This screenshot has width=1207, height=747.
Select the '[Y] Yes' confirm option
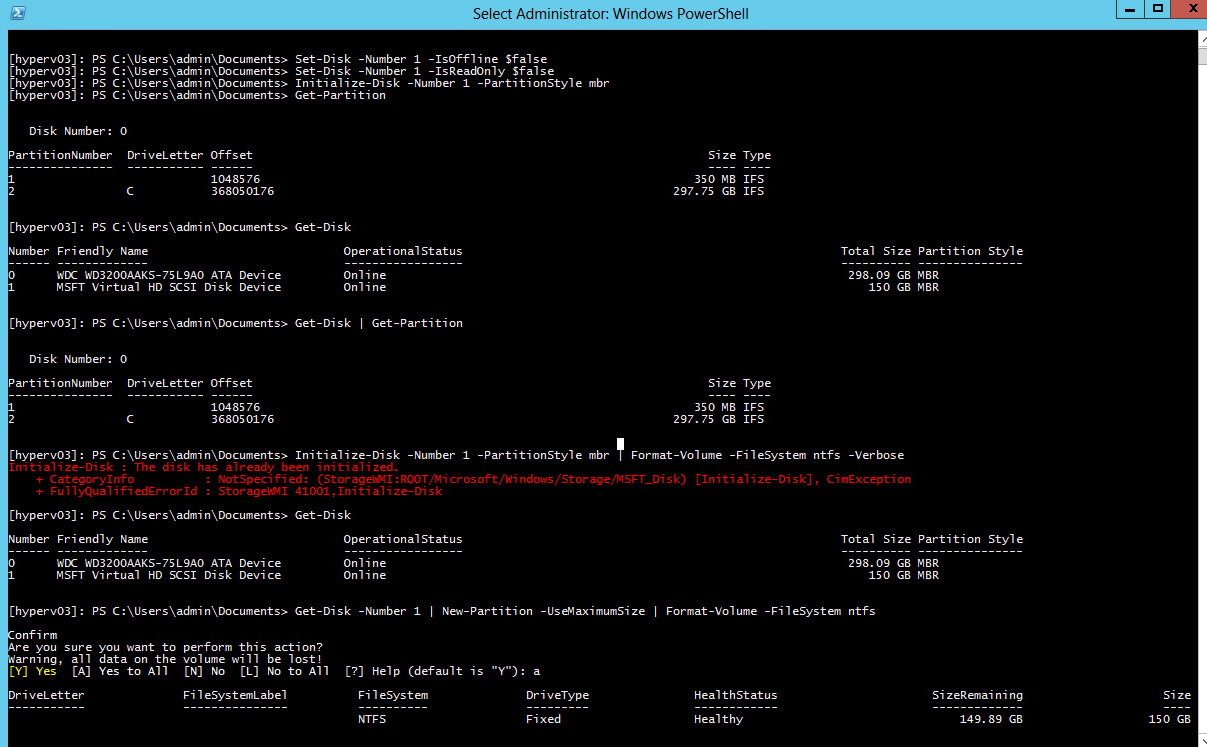tap(32, 671)
